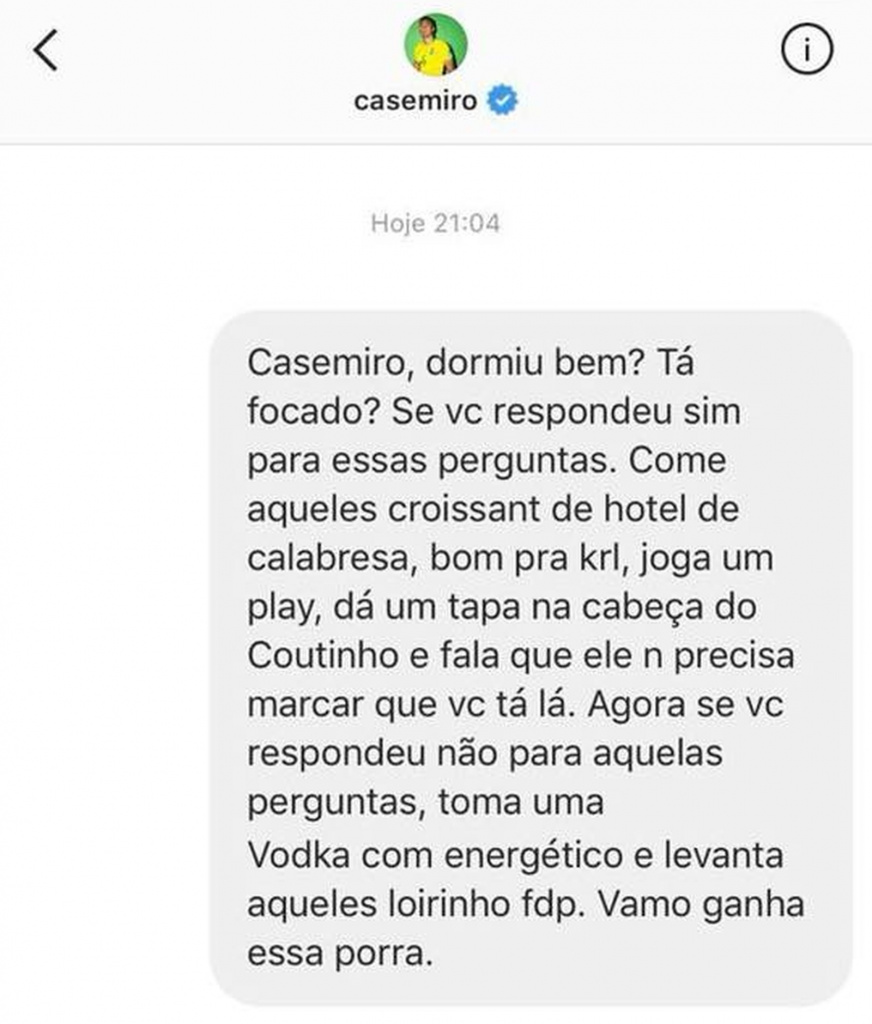Open conversation details via info icon
The width and height of the screenshot is (872, 1024).
[807, 49]
